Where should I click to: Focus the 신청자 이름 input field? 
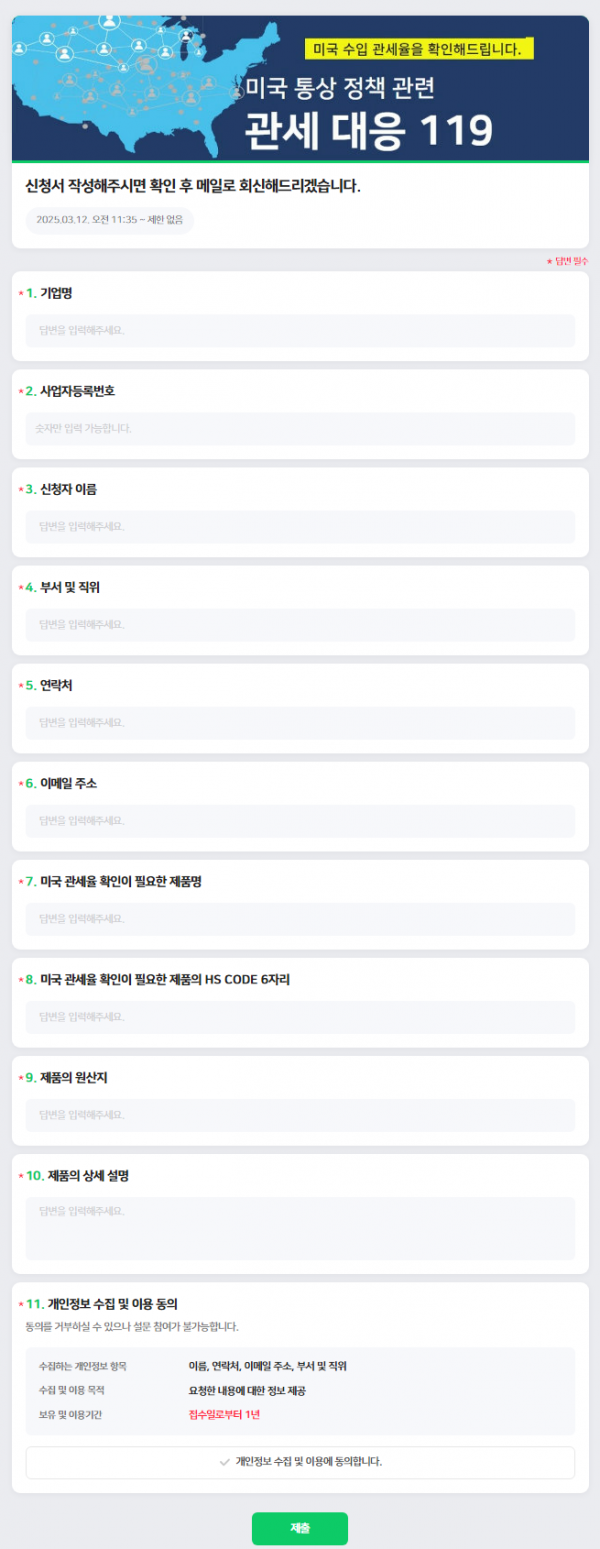point(300,526)
